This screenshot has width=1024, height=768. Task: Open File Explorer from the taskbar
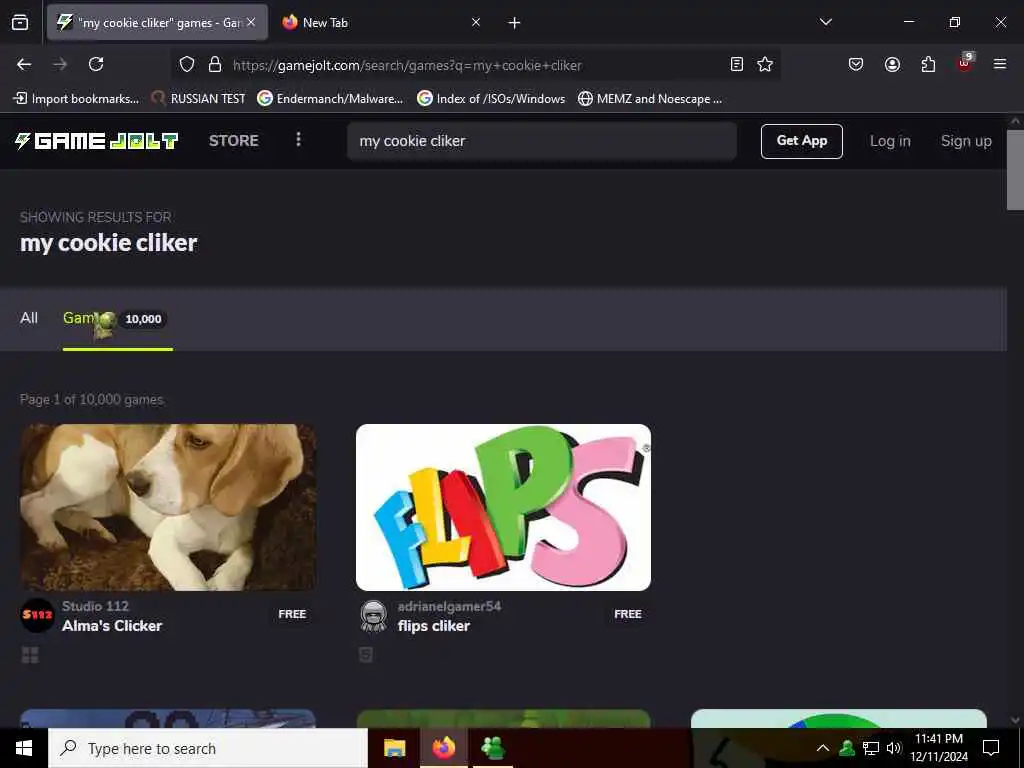pos(394,748)
